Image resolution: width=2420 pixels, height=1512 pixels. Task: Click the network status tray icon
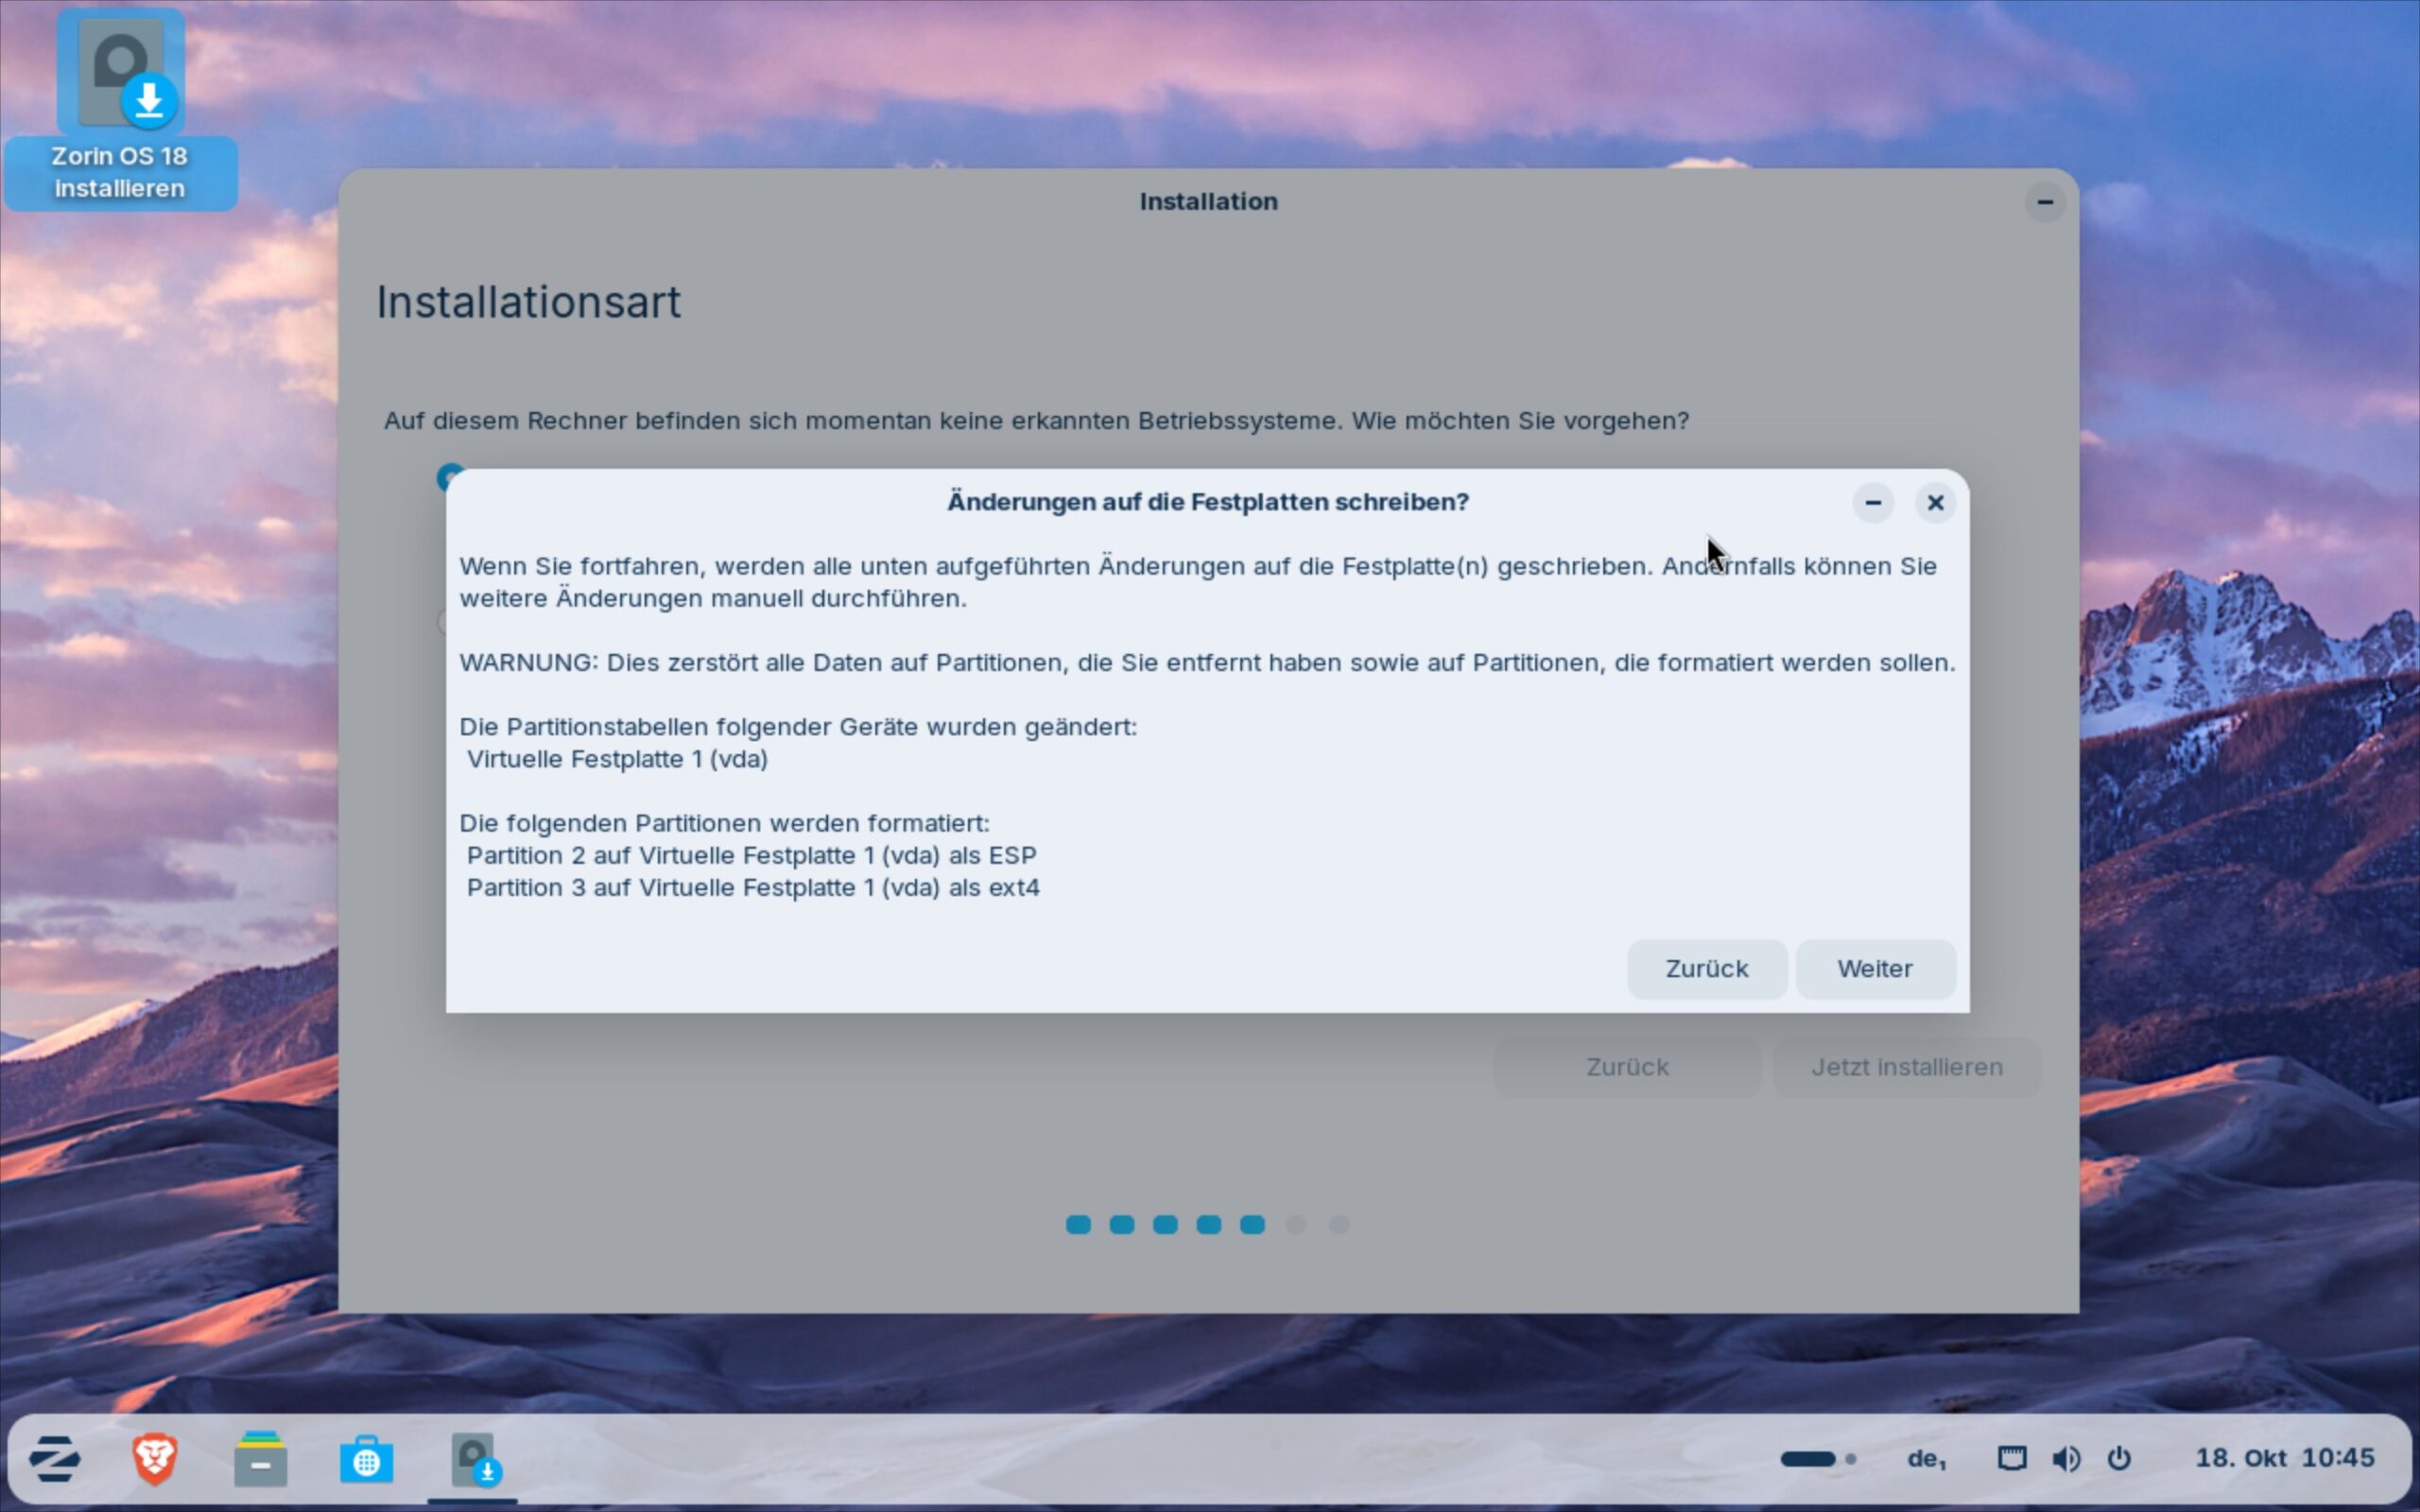pos(2012,1458)
